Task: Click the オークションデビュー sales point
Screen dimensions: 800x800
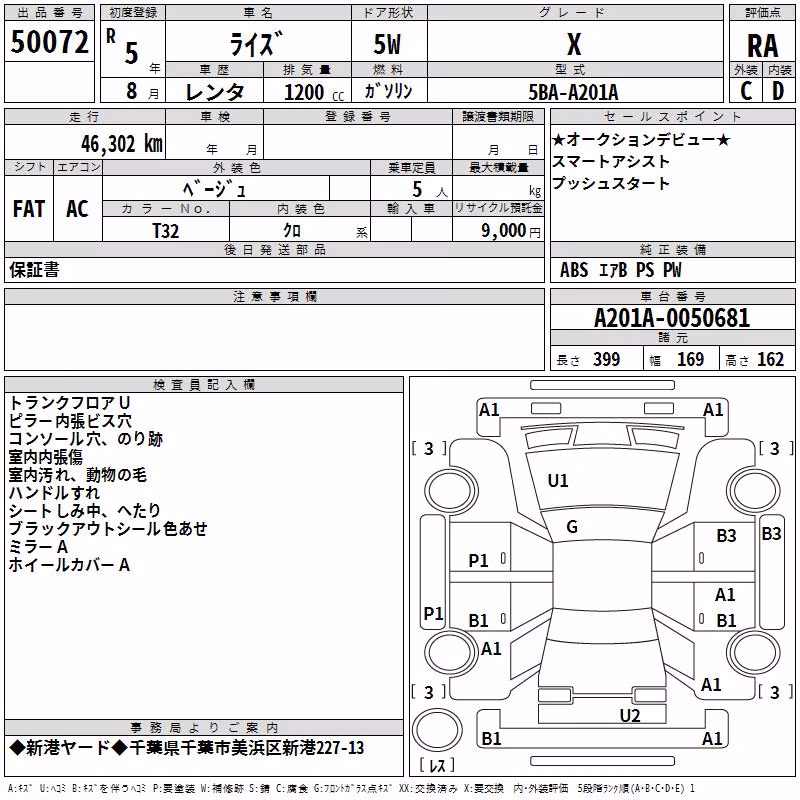Action: 641,139
